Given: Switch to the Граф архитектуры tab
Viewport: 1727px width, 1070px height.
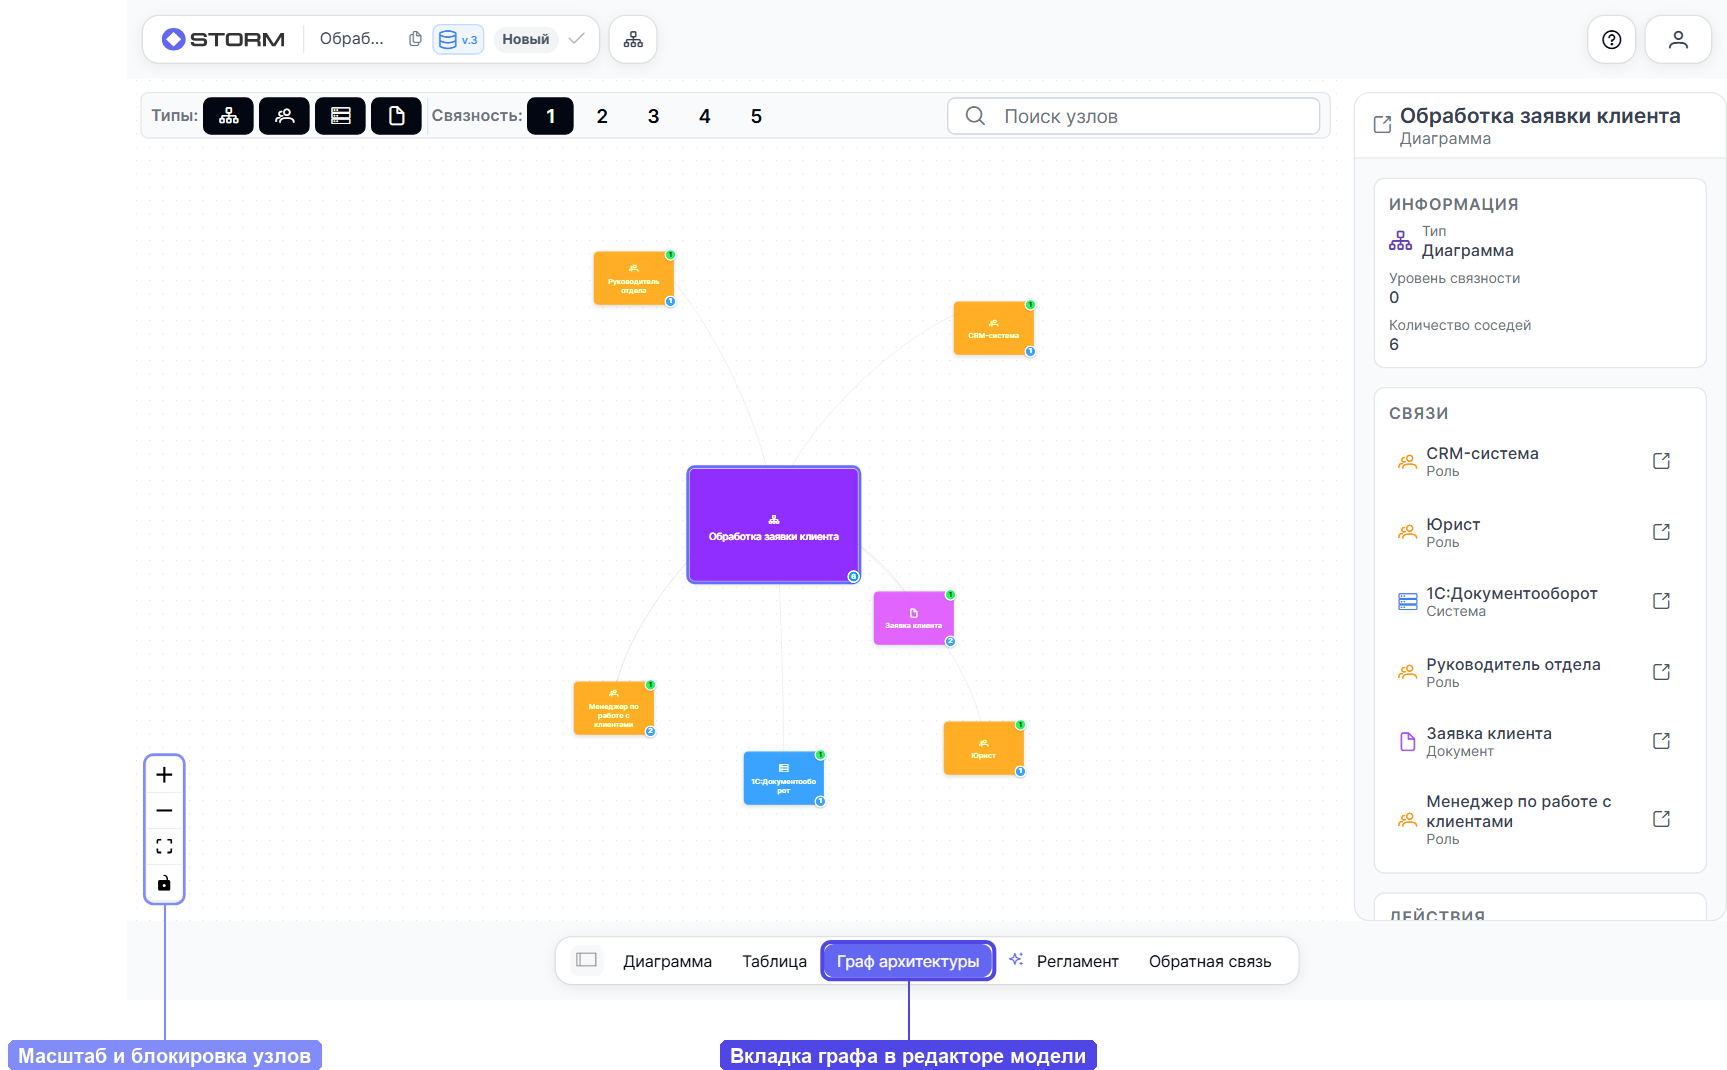Looking at the screenshot, I should tap(908, 961).
